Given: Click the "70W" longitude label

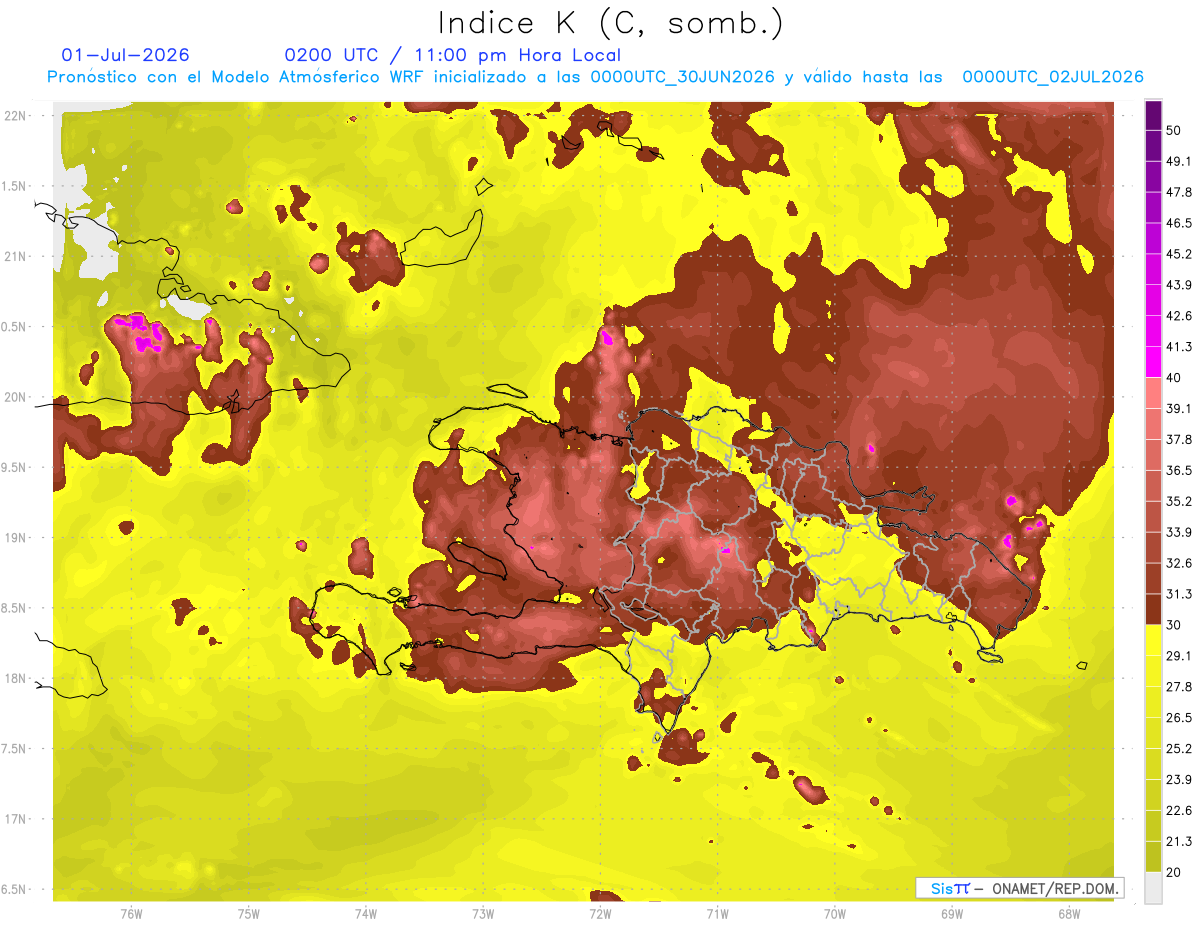Looking at the screenshot, I should click(x=834, y=914).
